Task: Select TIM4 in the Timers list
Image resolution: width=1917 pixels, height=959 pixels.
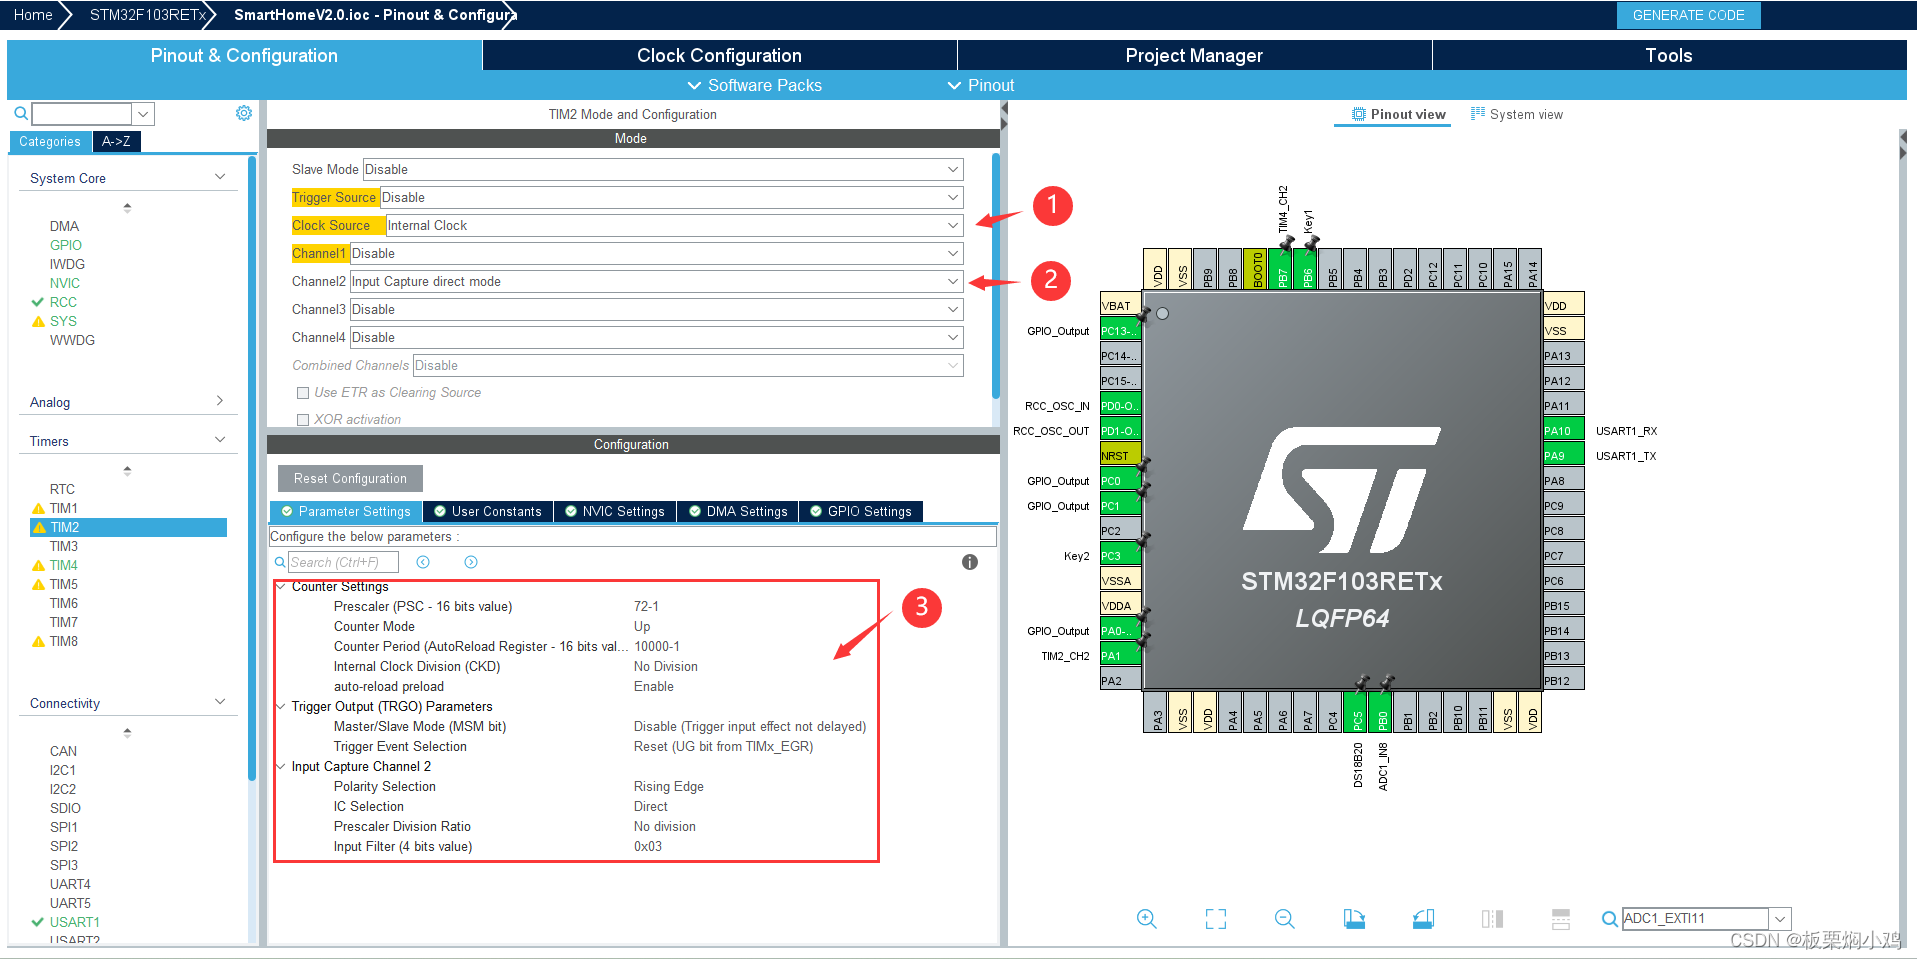Action: 64,565
